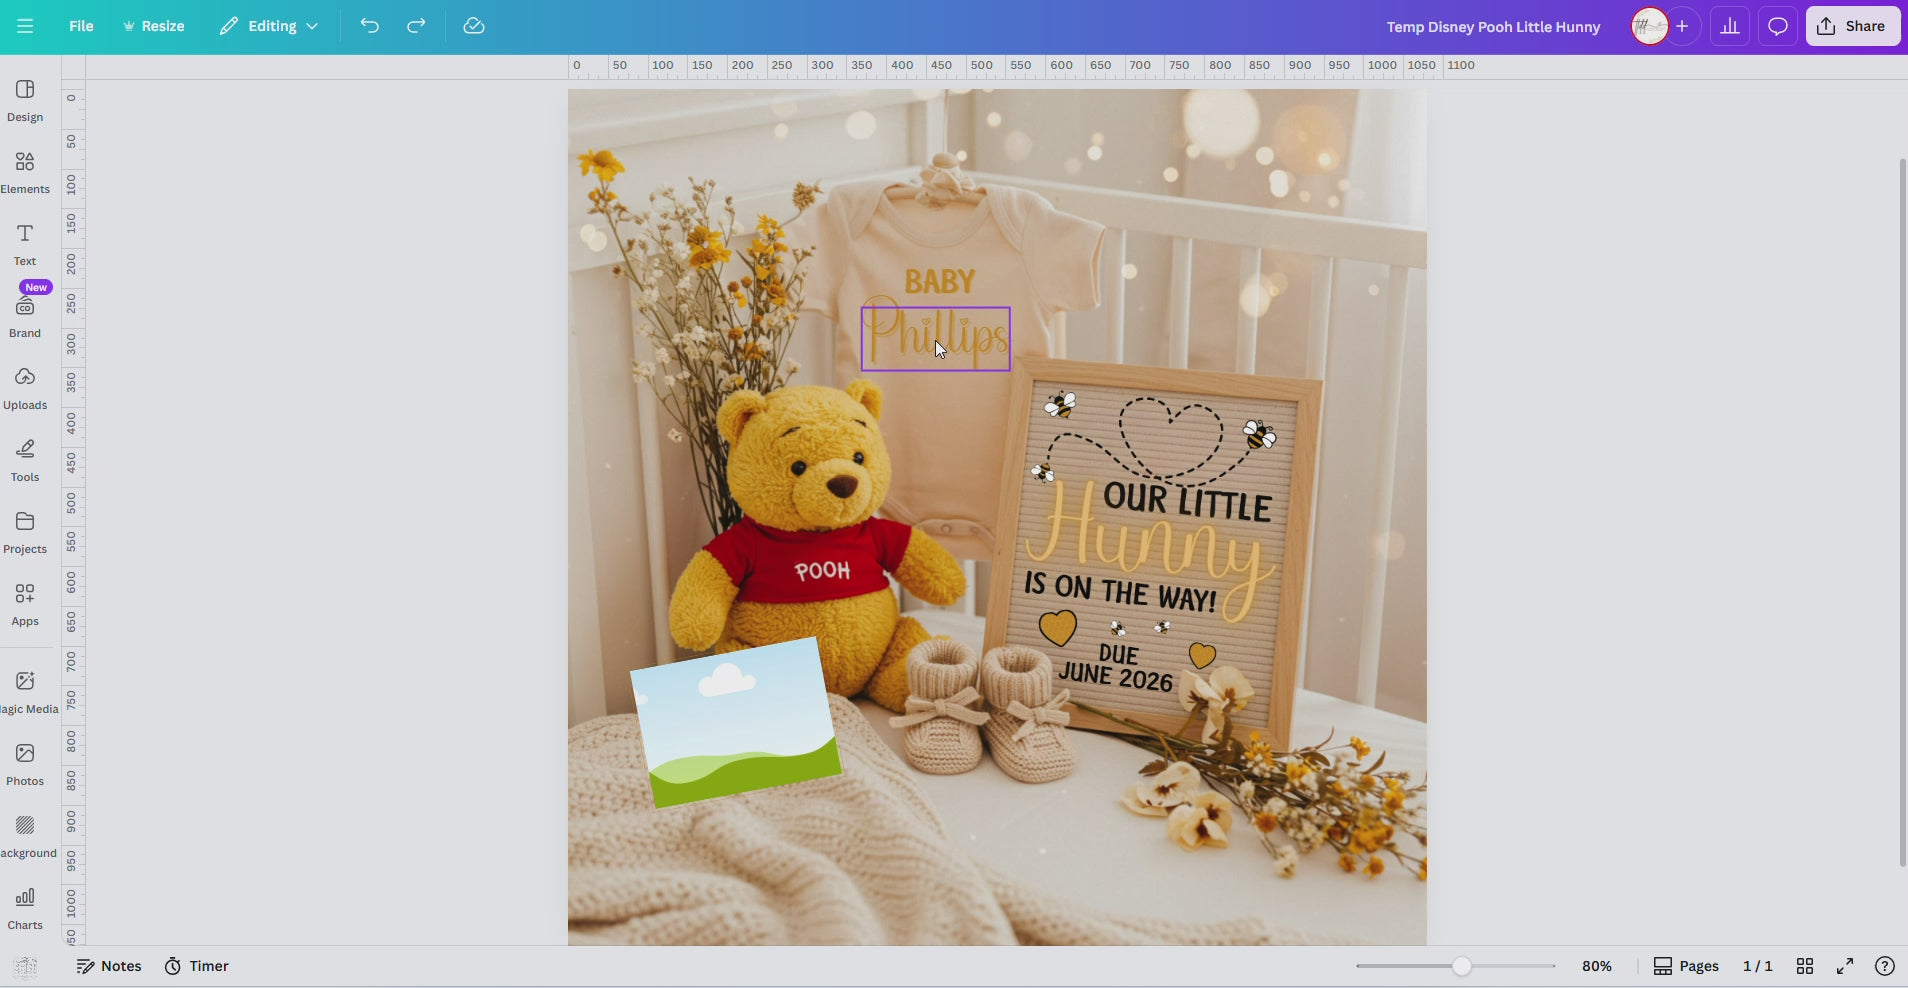Open the Resize options
Screen dimensions: 1908x988
point(152,26)
